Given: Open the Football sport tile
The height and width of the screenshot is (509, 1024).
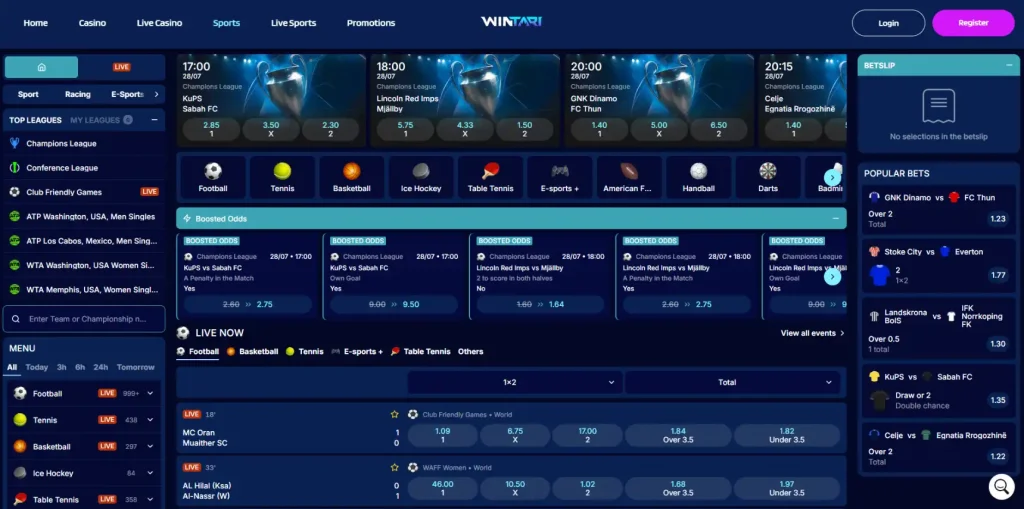Looking at the screenshot, I should [213, 177].
